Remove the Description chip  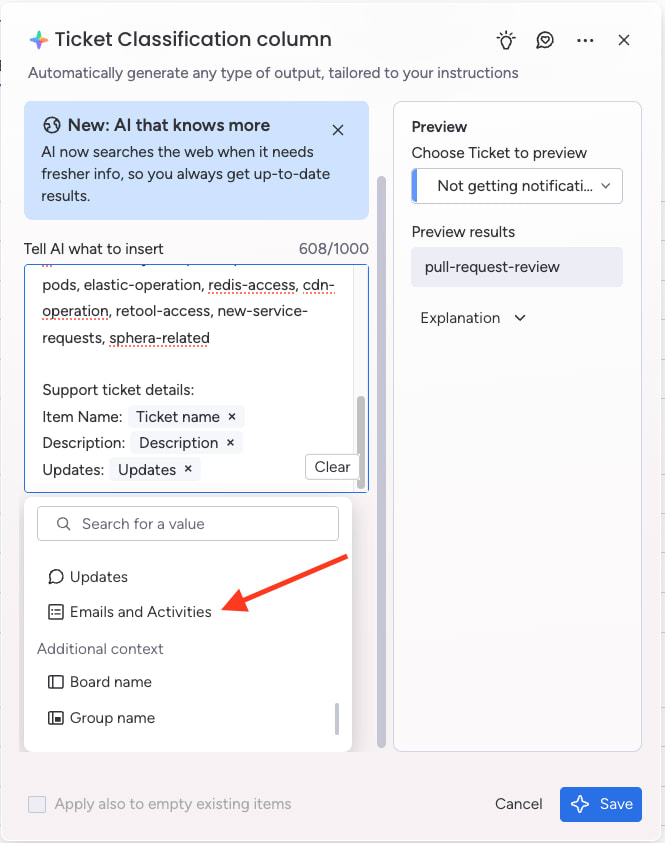tap(230, 442)
